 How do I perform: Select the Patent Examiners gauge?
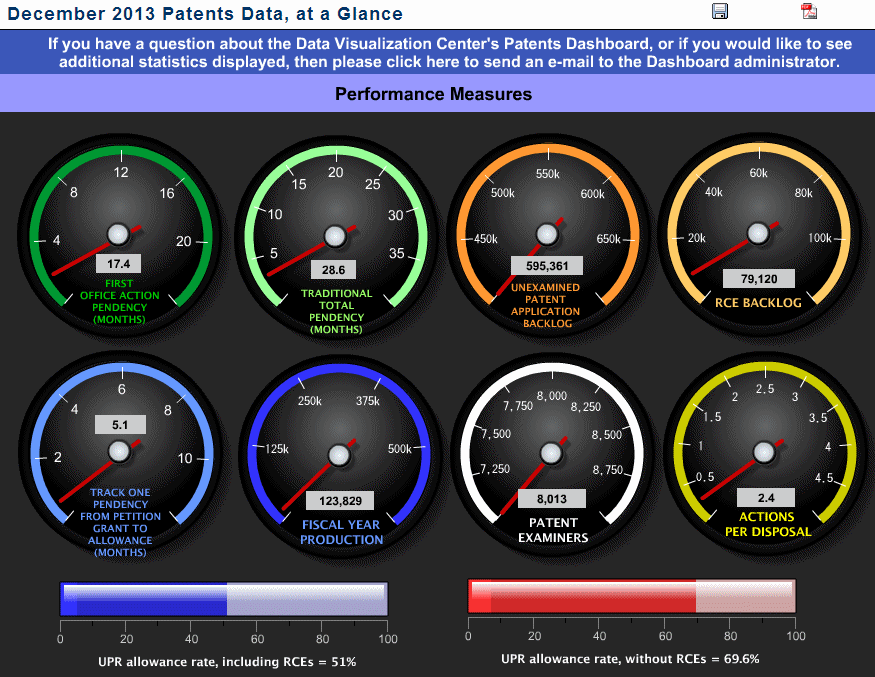coord(552,452)
